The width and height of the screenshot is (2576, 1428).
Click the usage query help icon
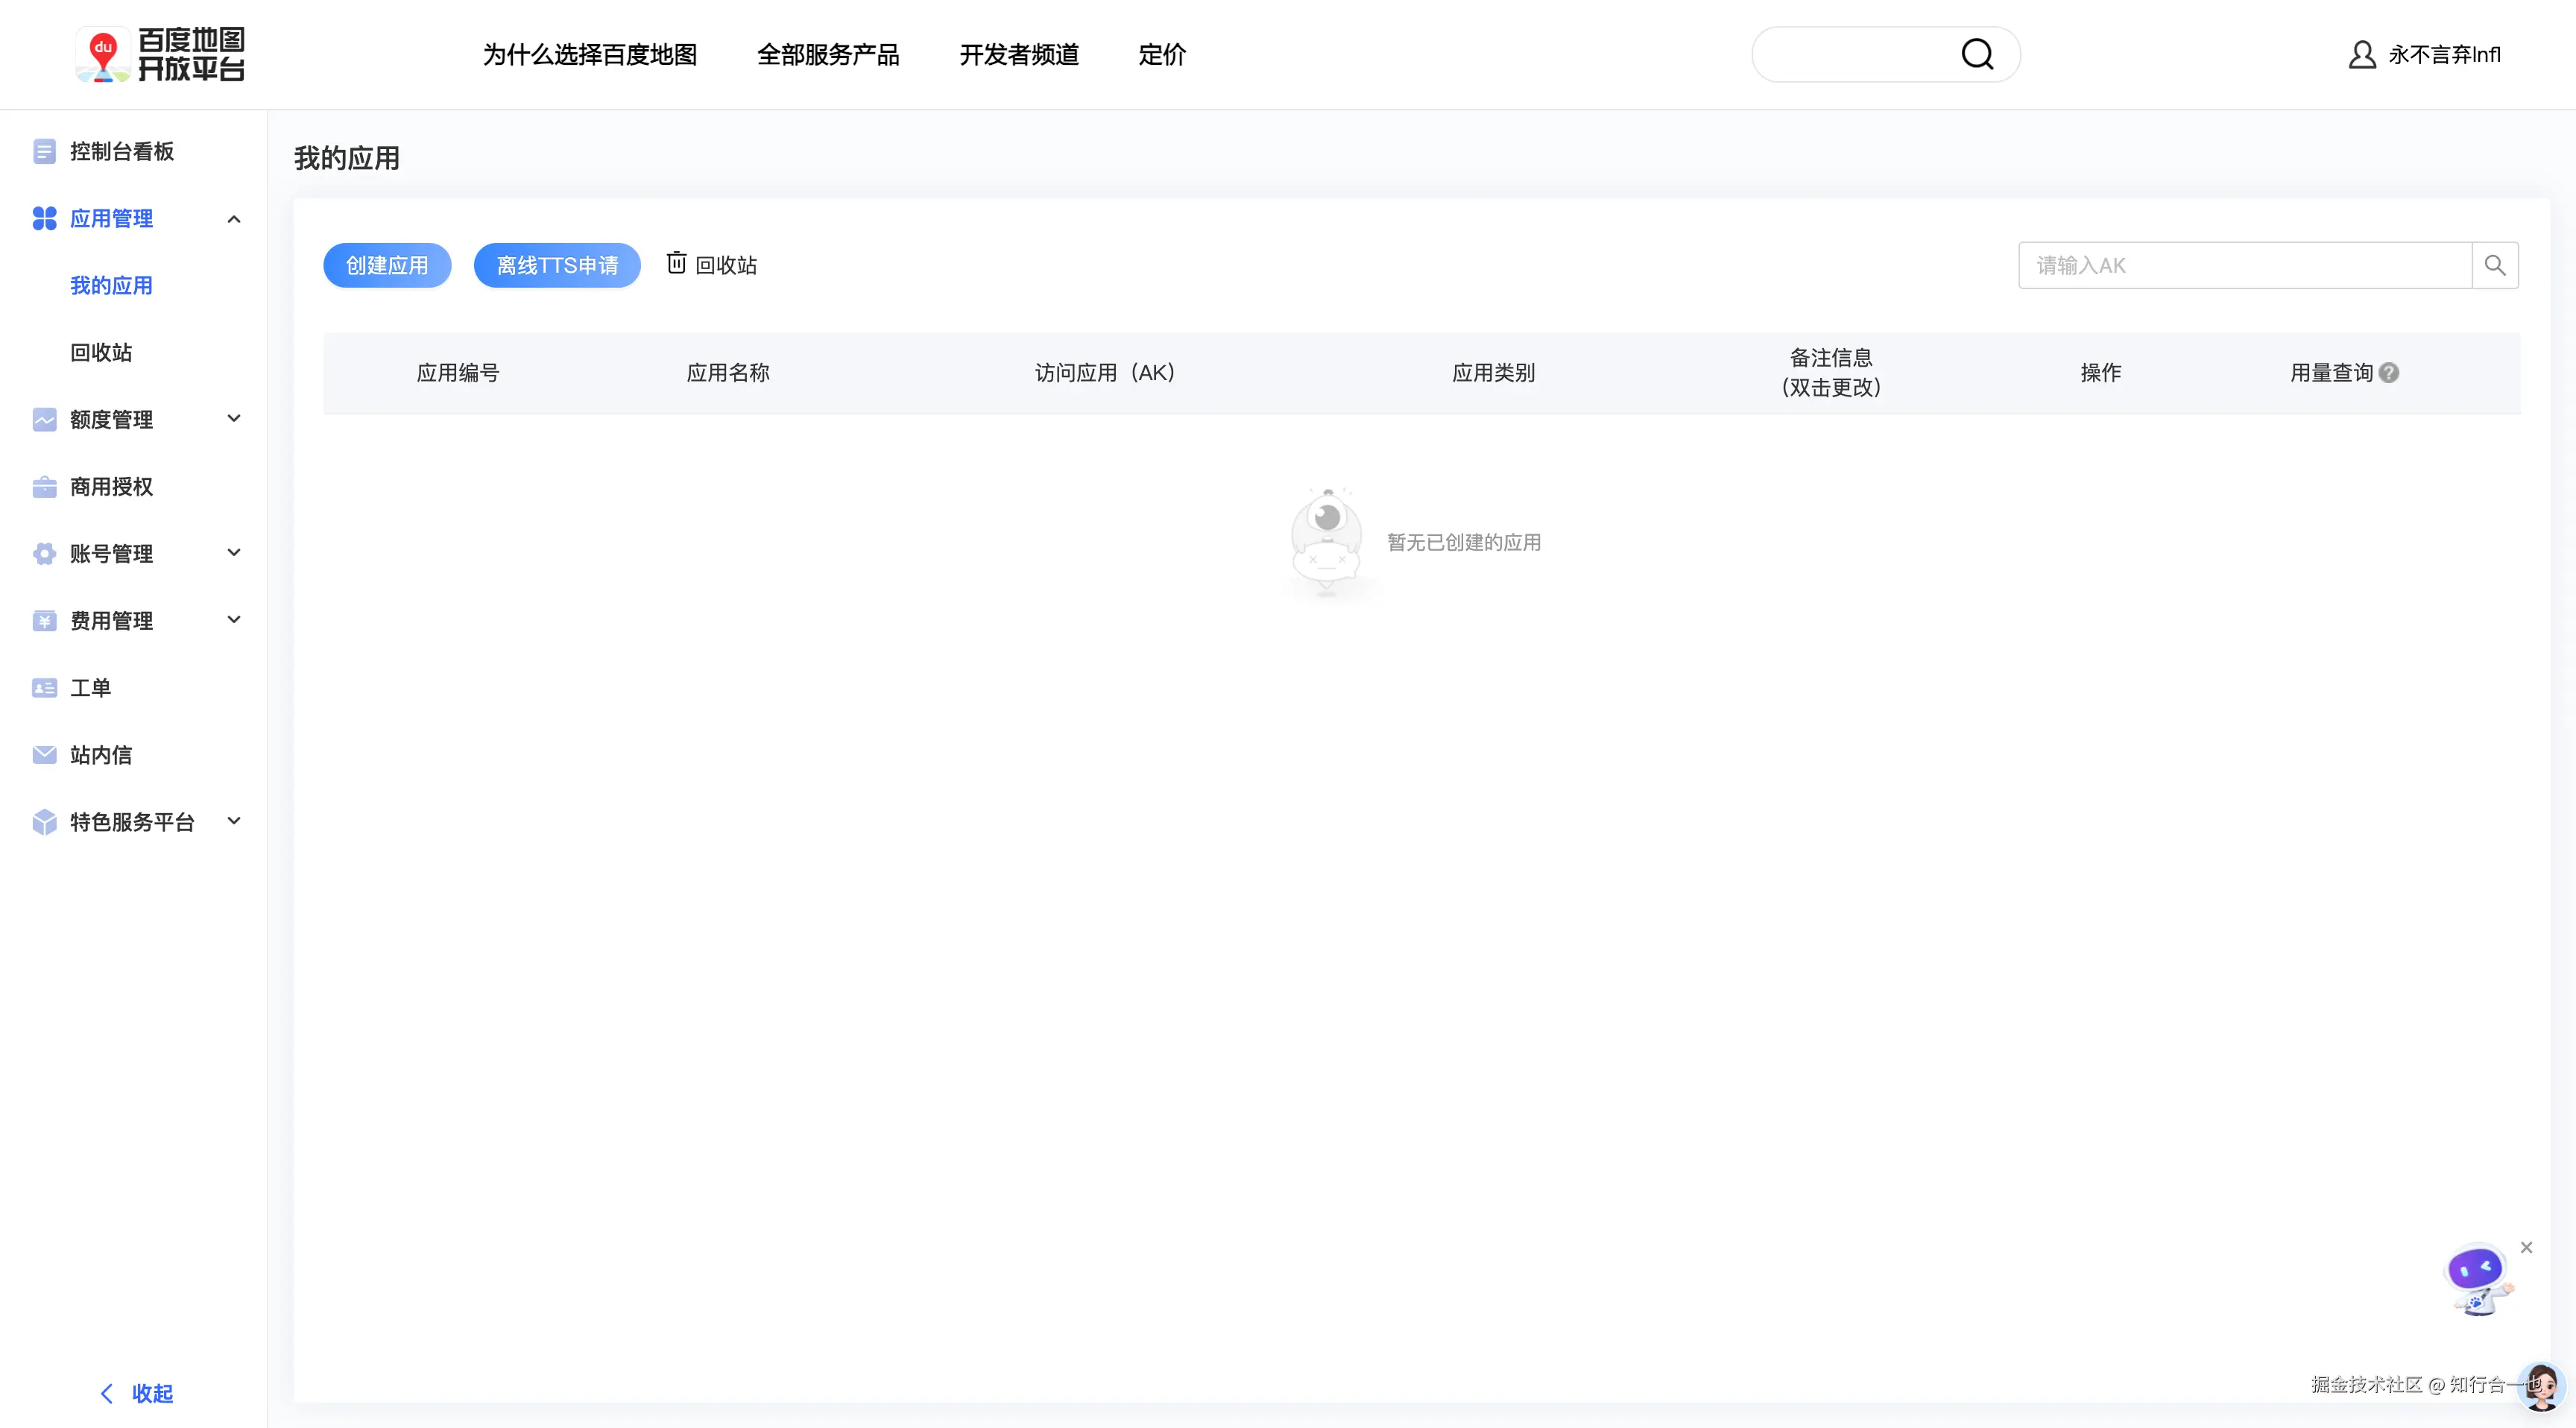click(2389, 373)
